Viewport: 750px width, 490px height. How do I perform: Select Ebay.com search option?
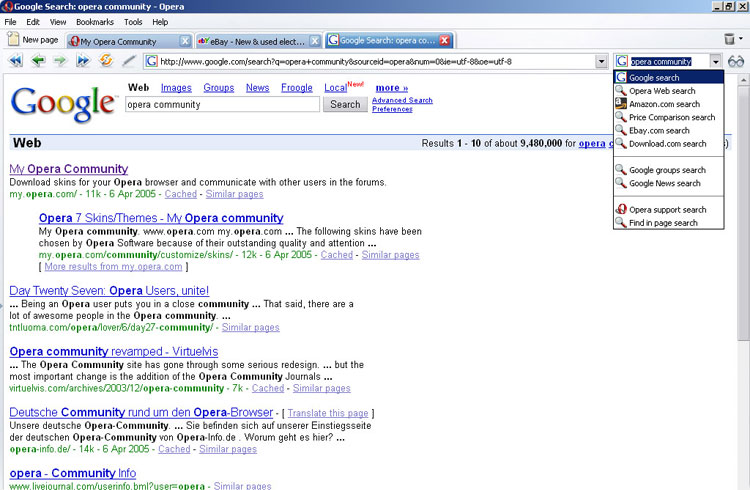669,131
